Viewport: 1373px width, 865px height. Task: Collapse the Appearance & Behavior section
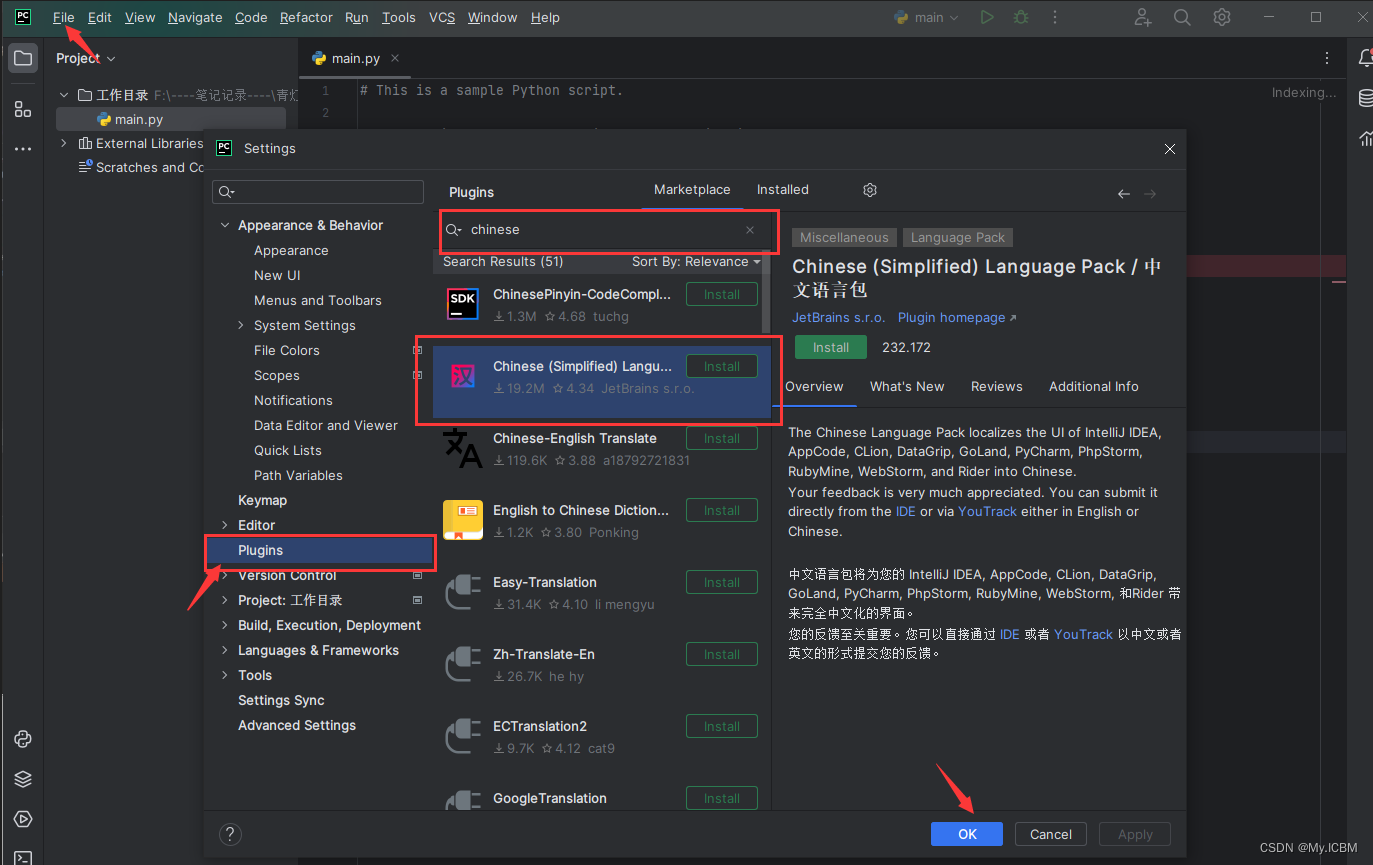(225, 226)
